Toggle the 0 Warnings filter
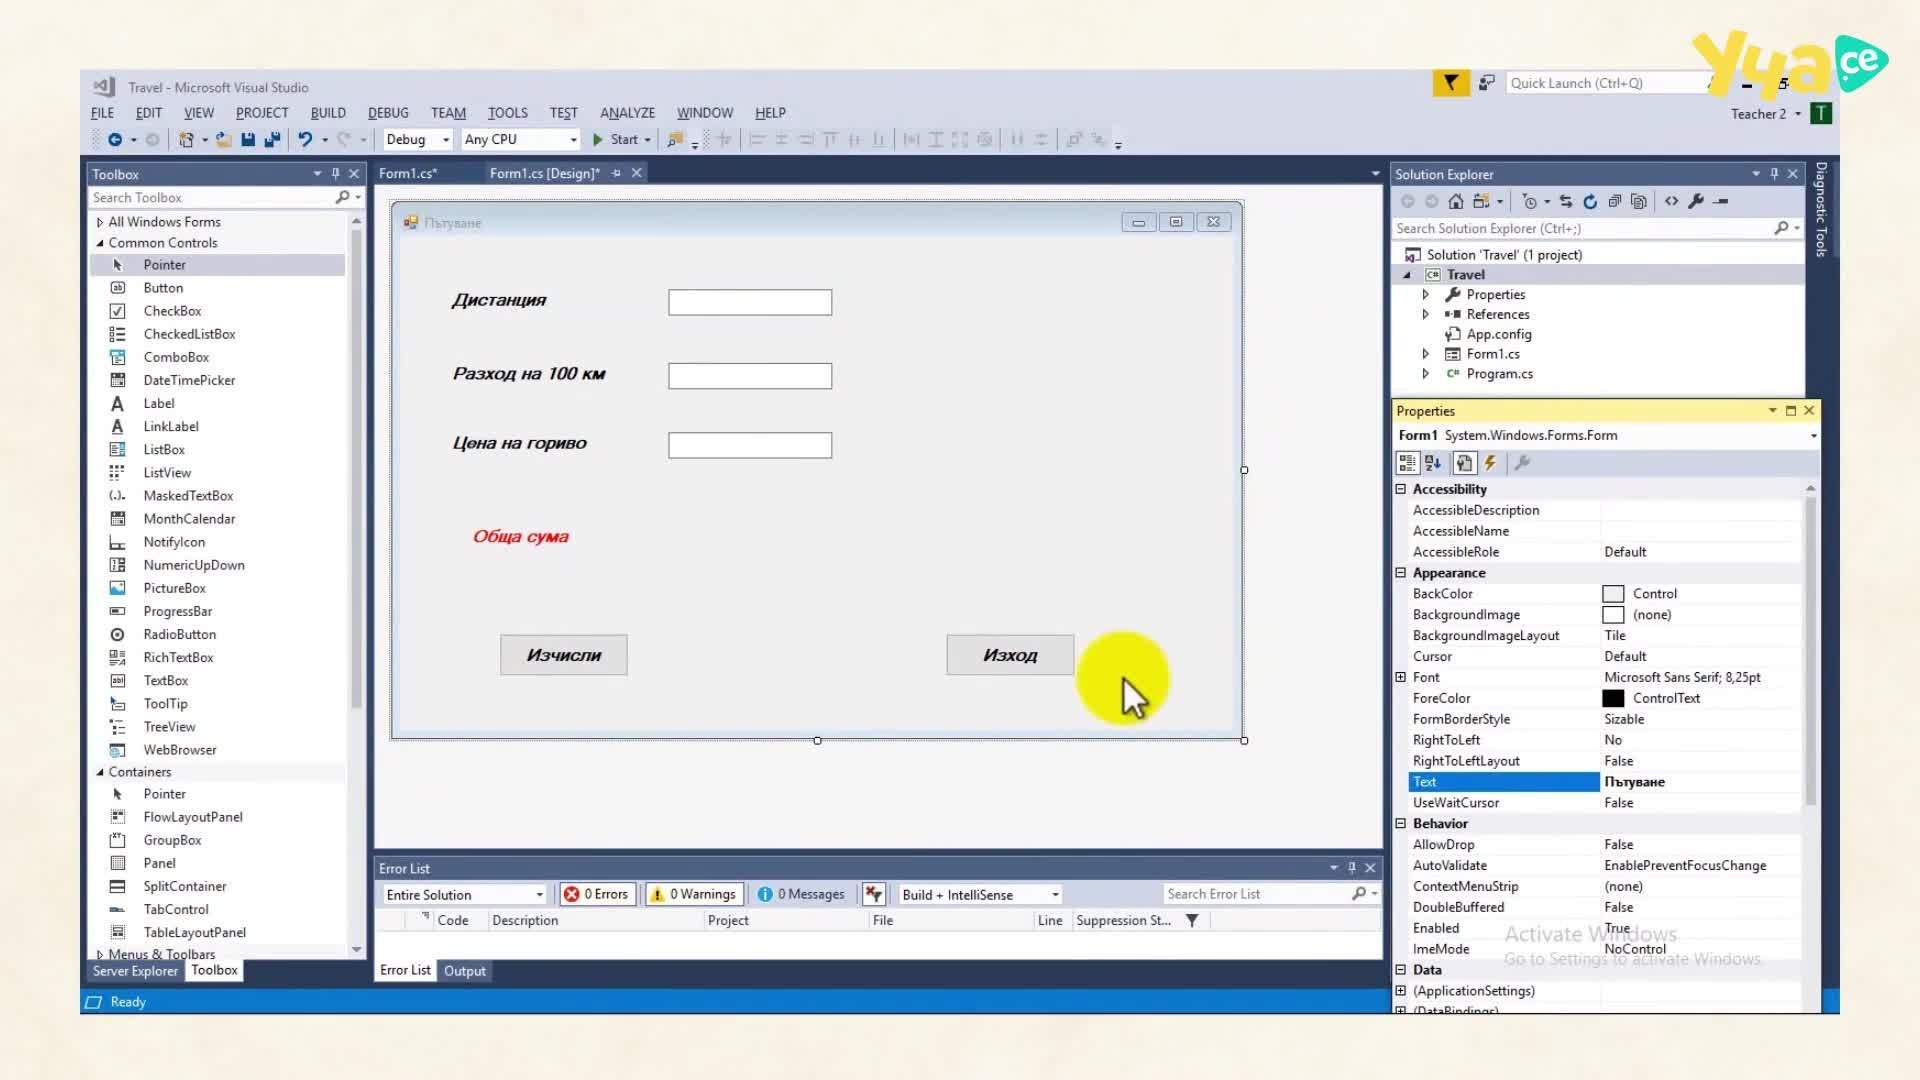 point(694,894)
